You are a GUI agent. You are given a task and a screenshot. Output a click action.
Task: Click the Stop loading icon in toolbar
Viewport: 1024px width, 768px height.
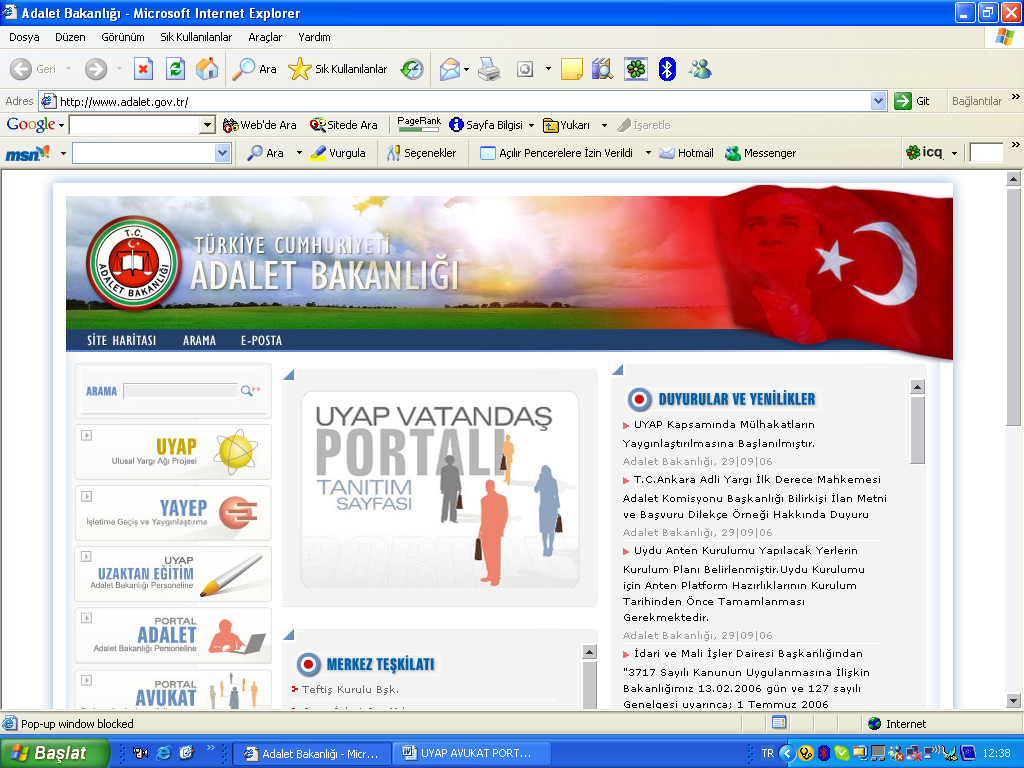[143, 69]
